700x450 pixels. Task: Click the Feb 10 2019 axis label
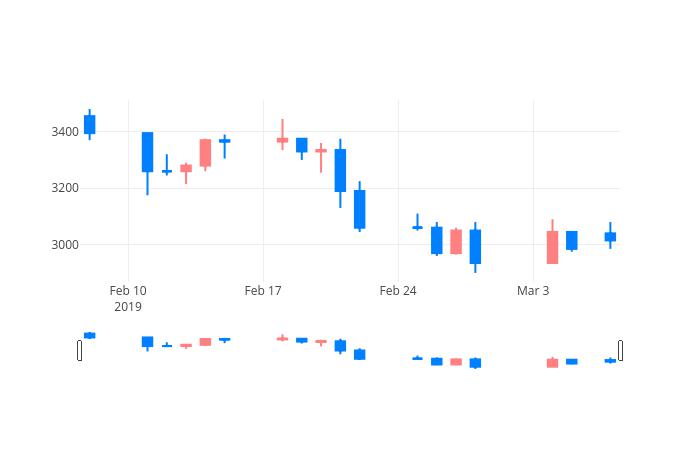(128, 299)
